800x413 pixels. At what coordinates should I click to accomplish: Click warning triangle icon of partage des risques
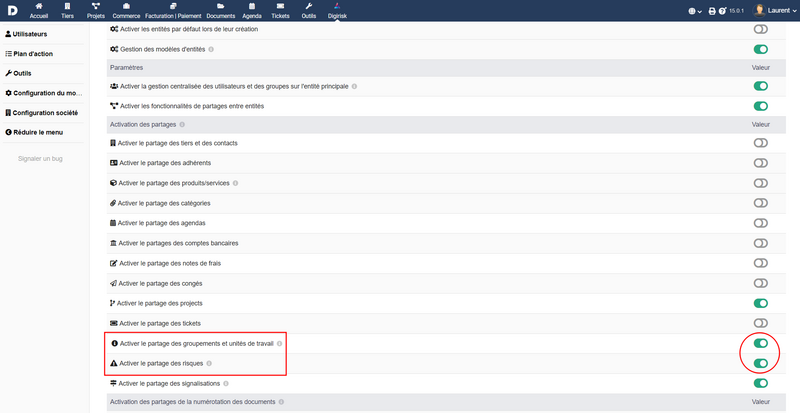114,363
